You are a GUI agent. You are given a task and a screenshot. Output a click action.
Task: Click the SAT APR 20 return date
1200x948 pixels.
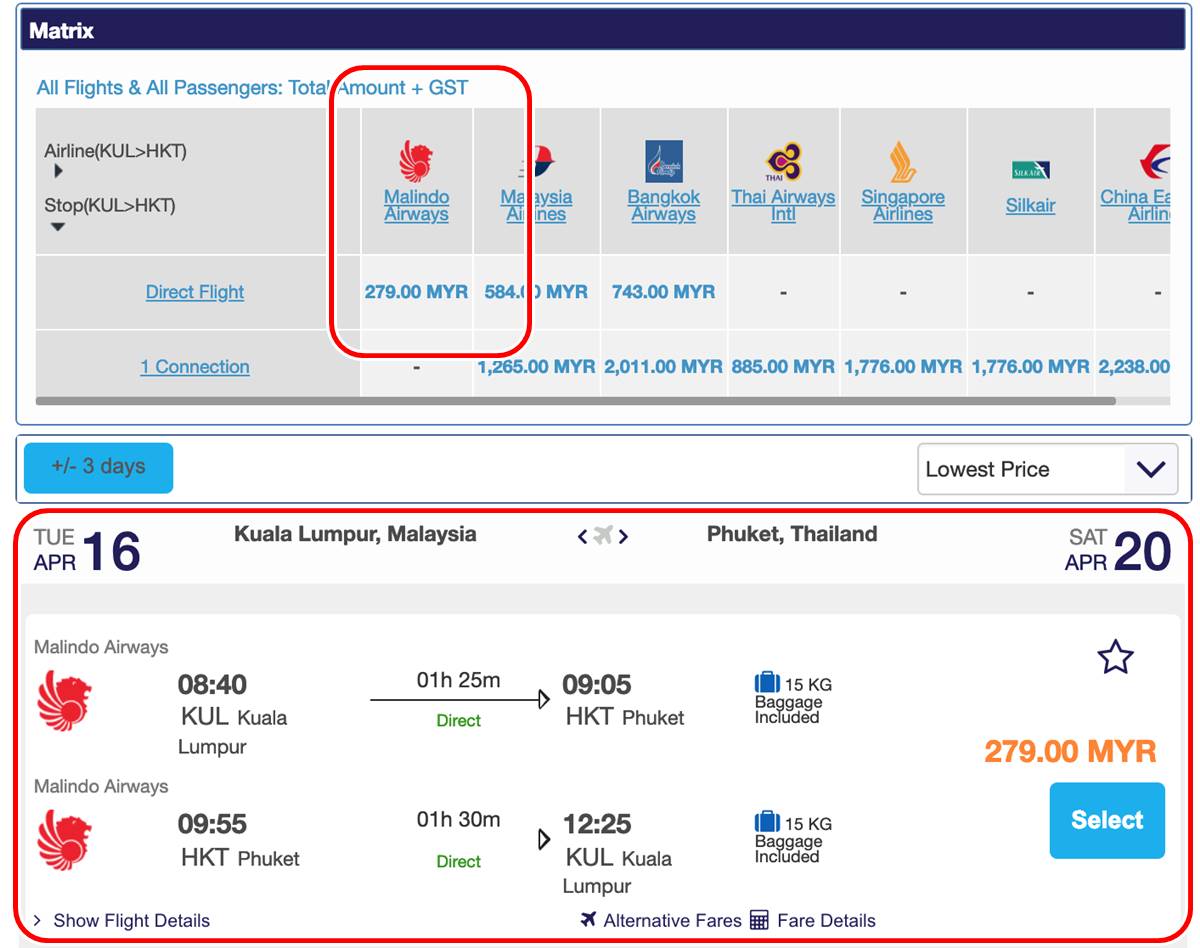[1117, 550]
